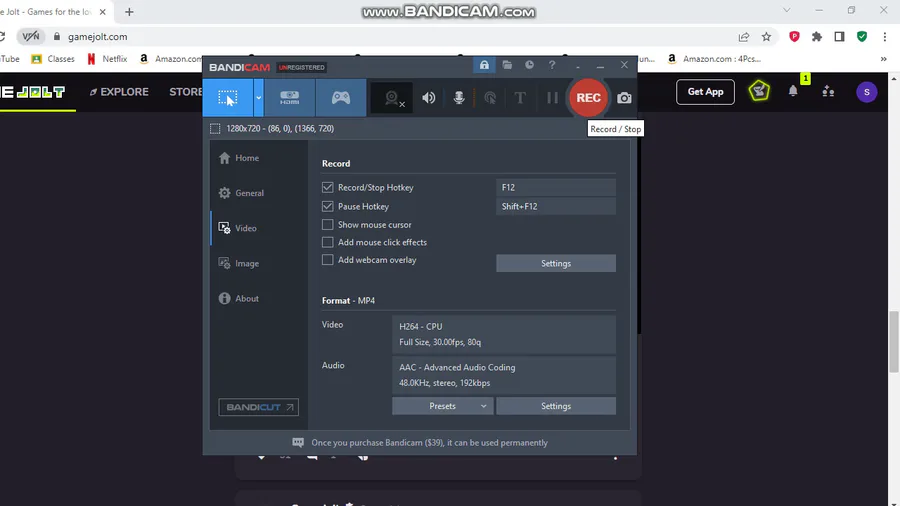Toggle Record/Stop Hotkey checkbox
Viewport: 900px width, 506px height.
[x=327, y=188]
